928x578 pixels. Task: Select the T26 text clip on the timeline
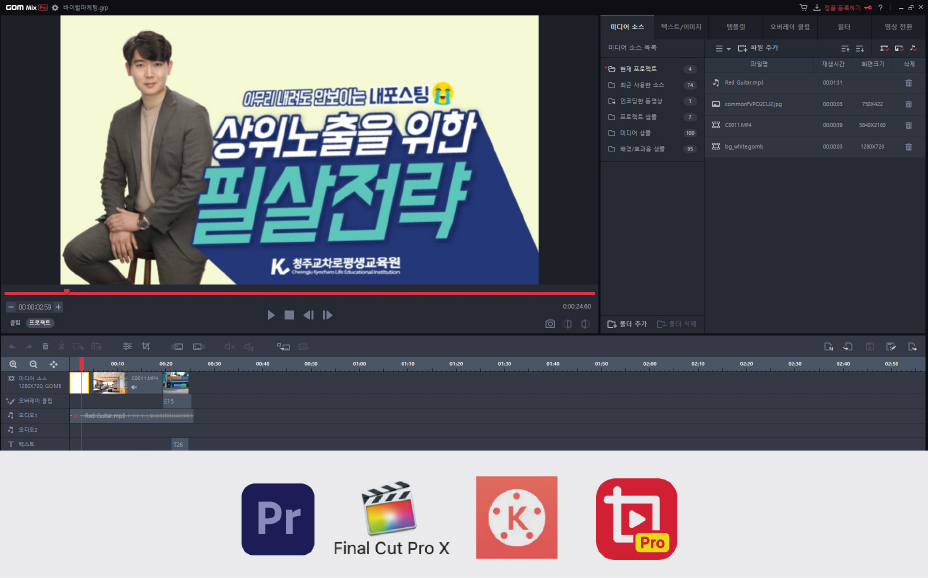179,444
